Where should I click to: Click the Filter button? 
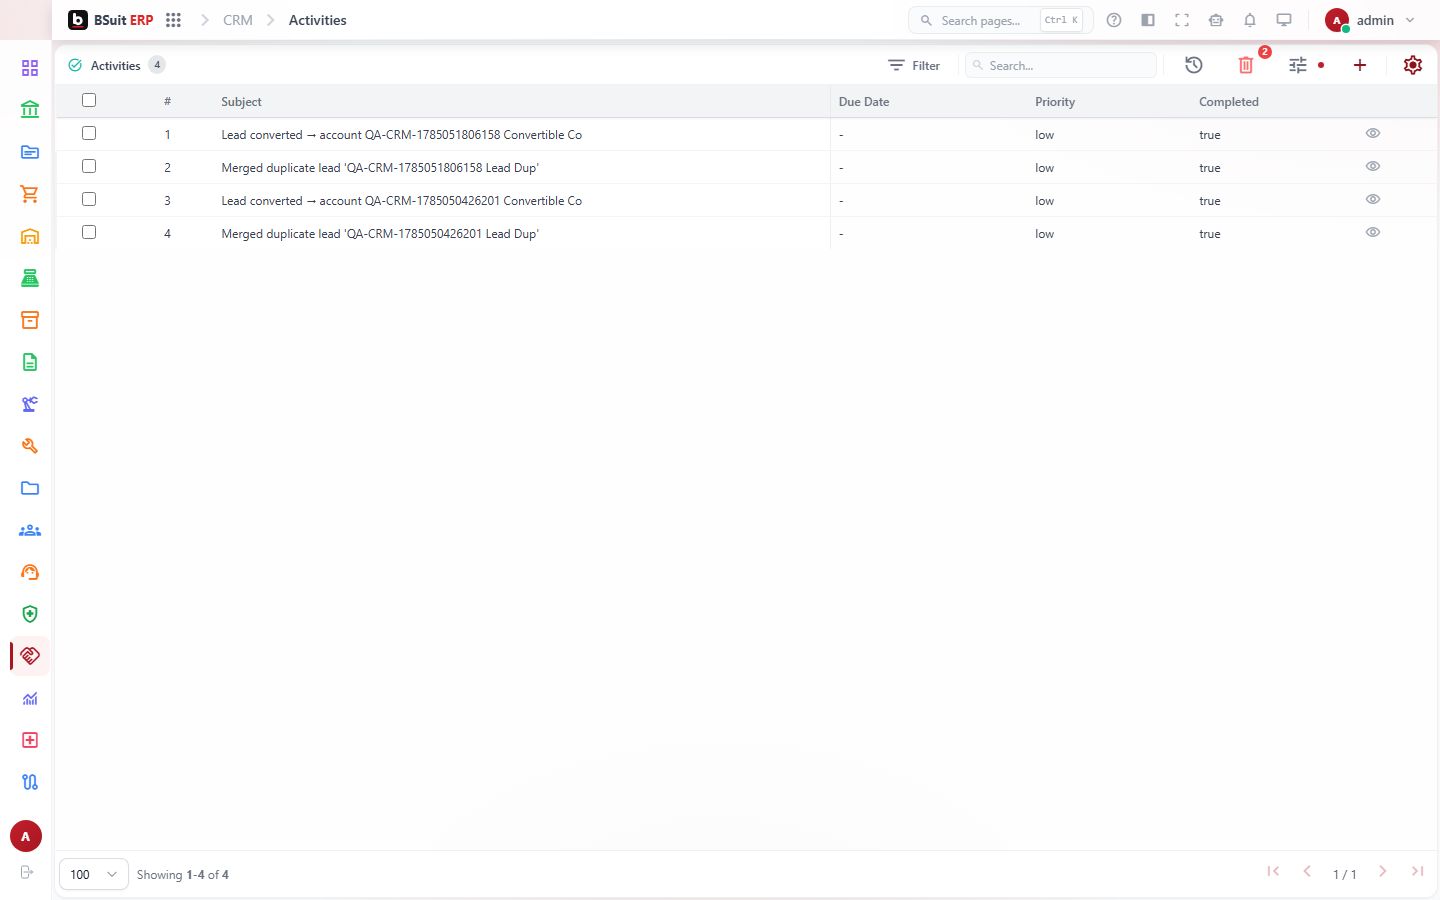914,65
